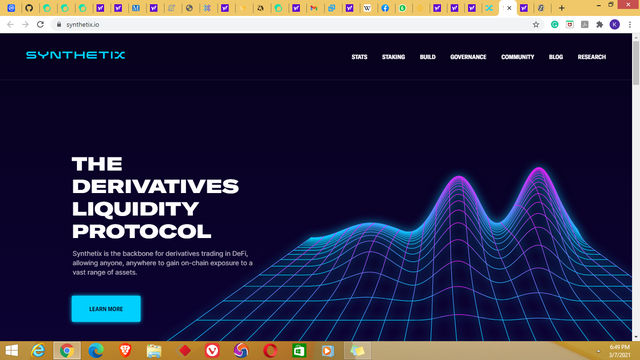This screenshot has height=360, width=640.
Task: Open the taskbar clock and date
Action: tap(620, 351)
